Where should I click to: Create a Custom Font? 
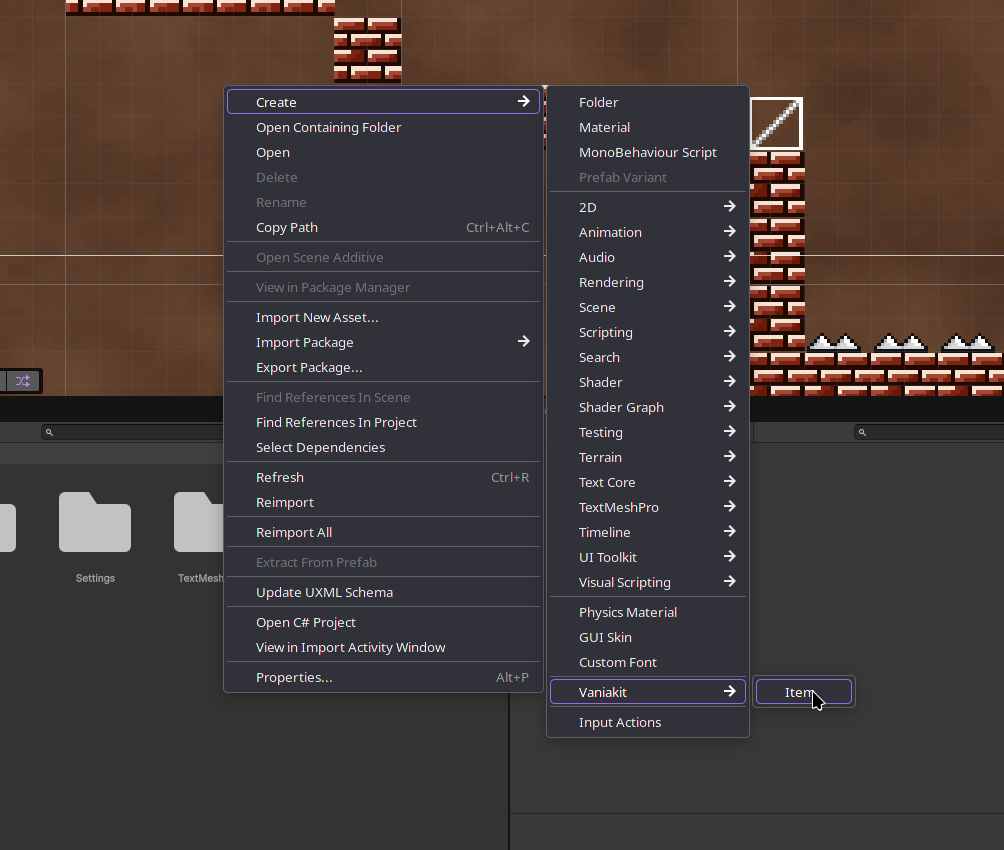(x=647, y=662)
